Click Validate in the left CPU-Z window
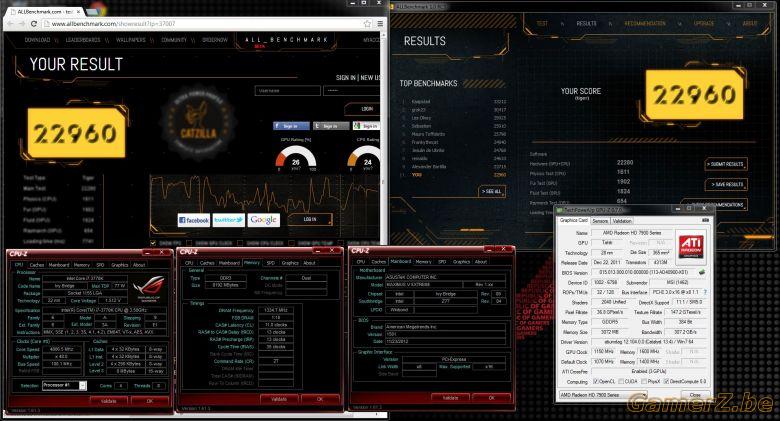Viewport: 780px width, 421px height. pos(108,401)
